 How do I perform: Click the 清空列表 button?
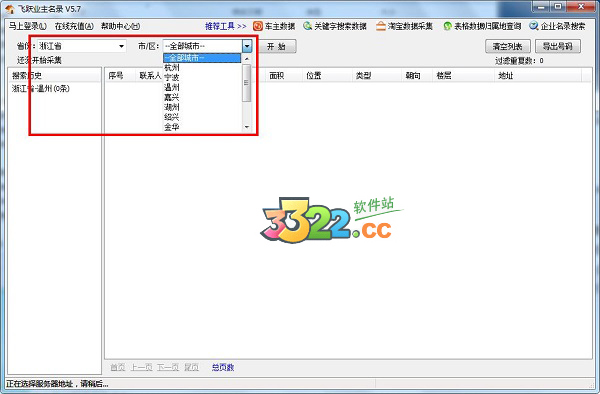click(508, 46)
